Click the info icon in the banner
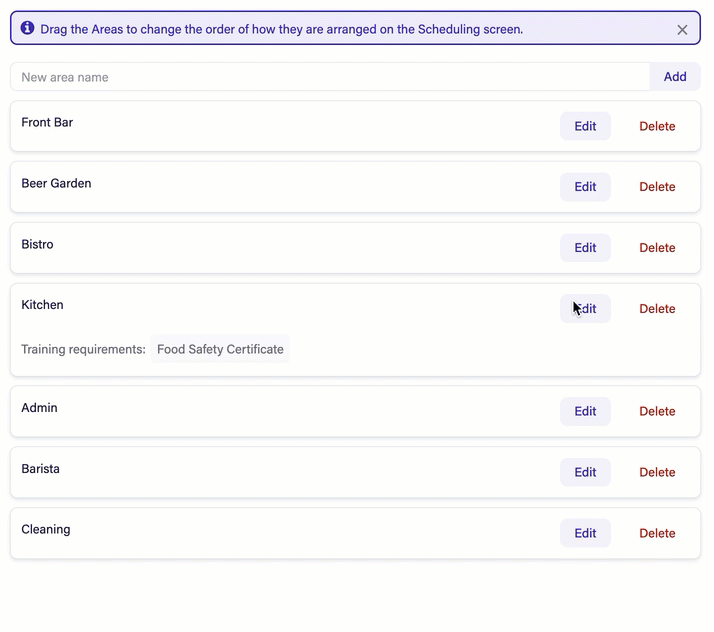 (27, 28)
